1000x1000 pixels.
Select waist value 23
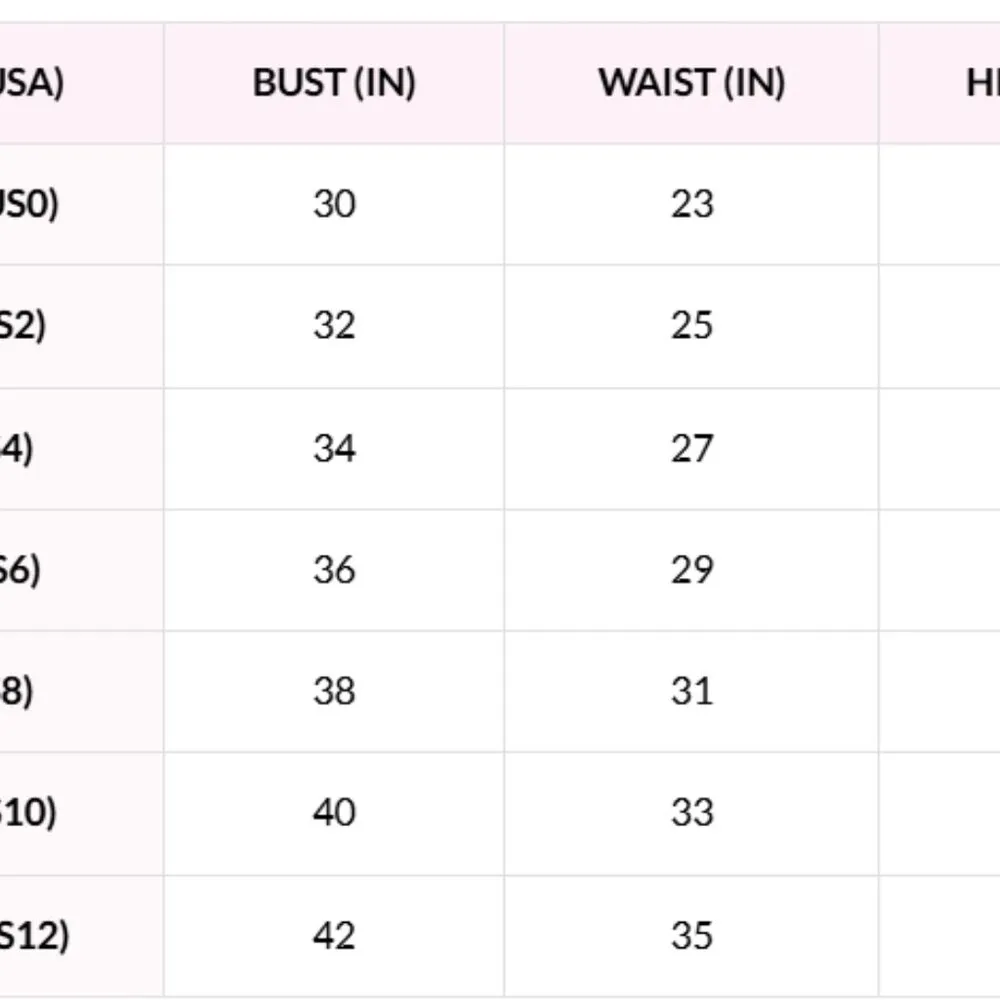[x=691, y=205]
